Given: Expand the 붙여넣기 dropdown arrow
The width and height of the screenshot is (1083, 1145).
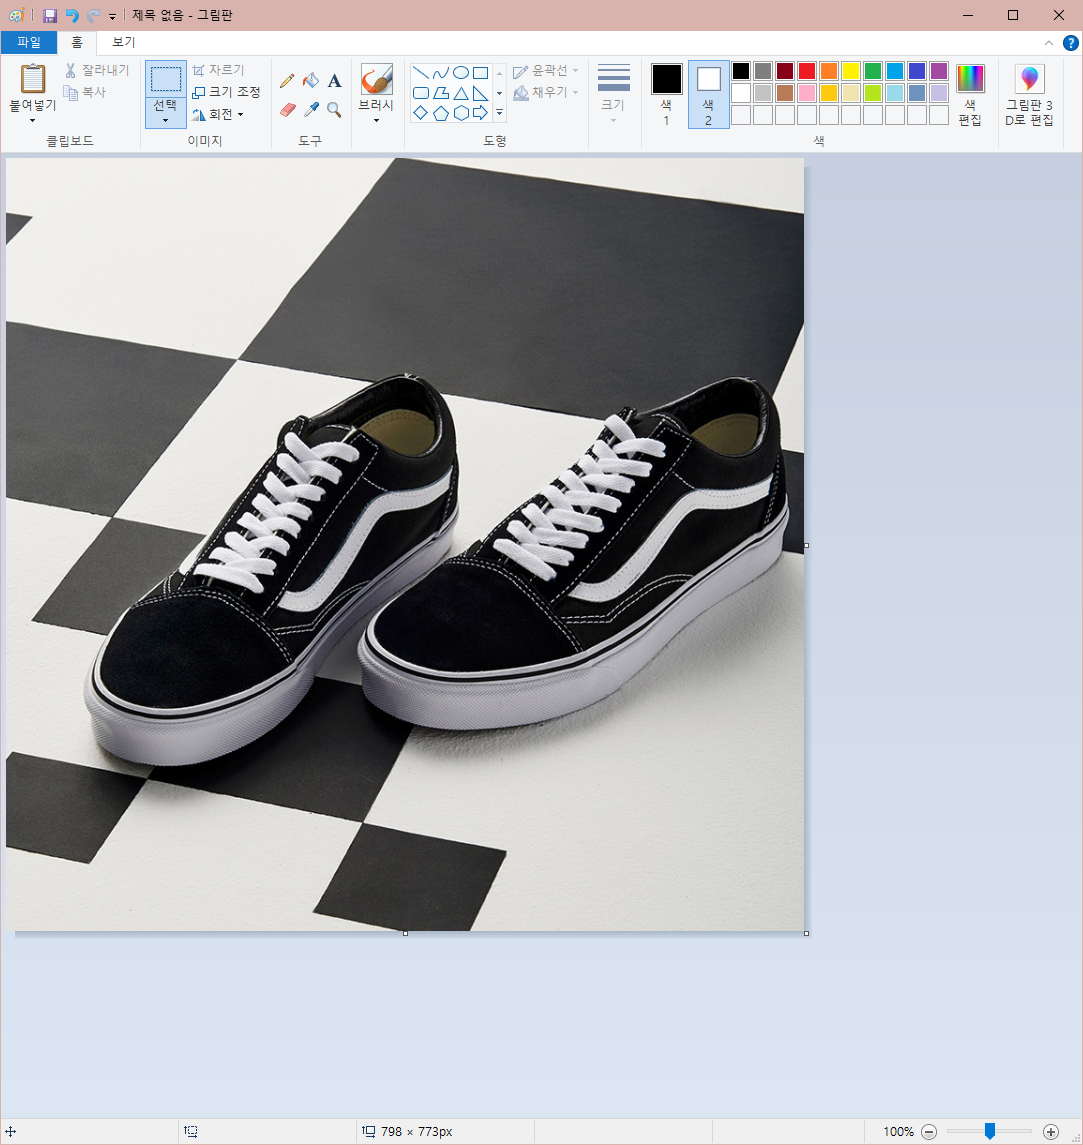Looking at the screenshot, I should point(33,120).
